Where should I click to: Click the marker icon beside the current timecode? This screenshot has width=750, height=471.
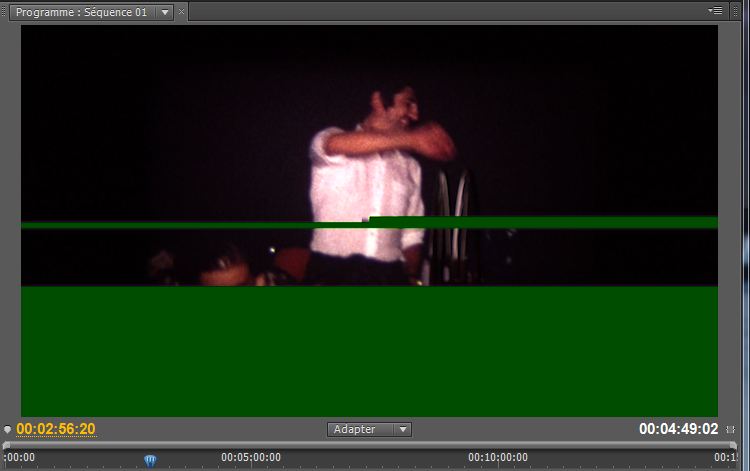pyautogui.click(x=7, y=429)
